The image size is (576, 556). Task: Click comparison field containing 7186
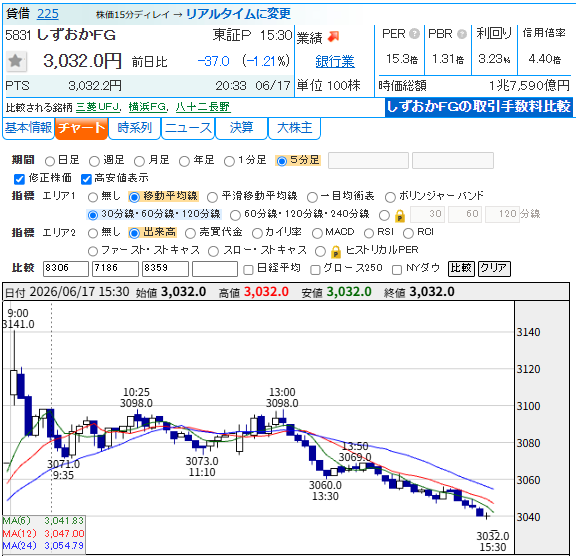[115, 268]
